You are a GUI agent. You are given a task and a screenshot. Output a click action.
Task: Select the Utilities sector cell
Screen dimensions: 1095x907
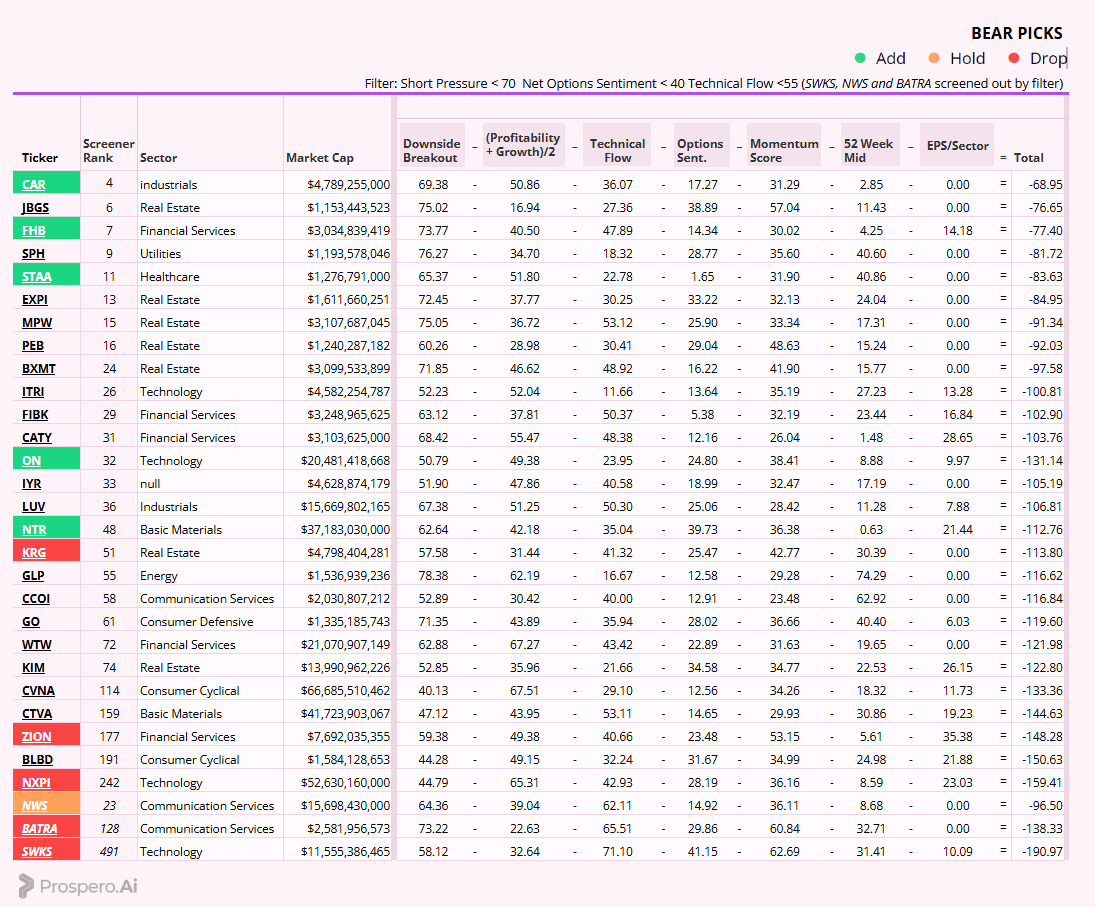point(161,253)
